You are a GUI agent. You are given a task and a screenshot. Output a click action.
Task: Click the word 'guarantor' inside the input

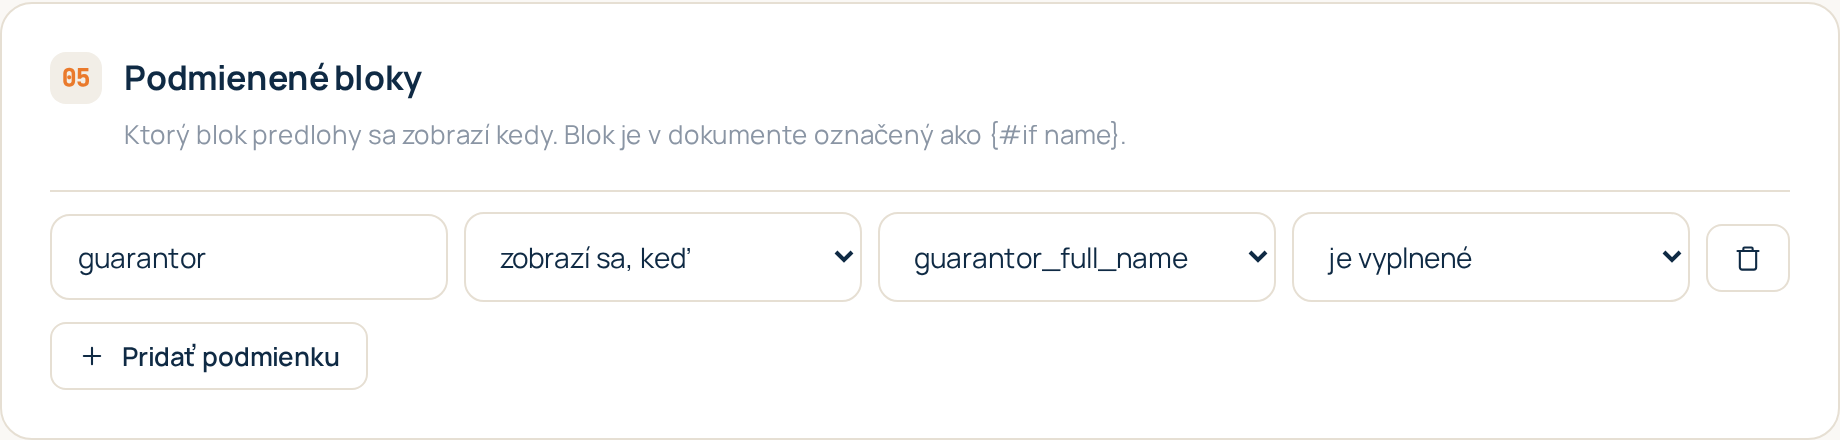pos(142,259)
